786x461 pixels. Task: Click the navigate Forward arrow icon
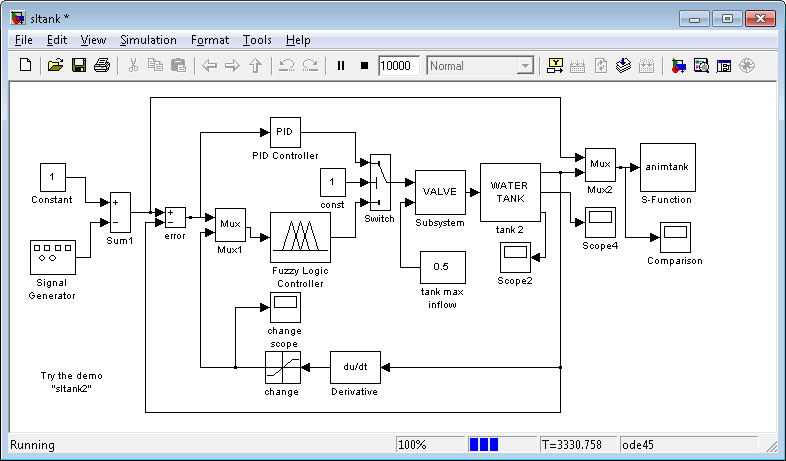coord(233,66)
